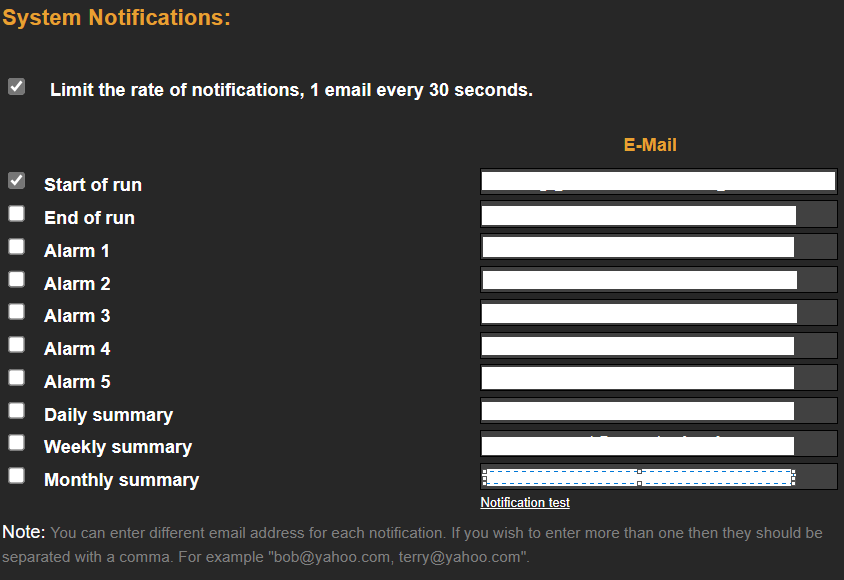Focus the Daily summary email field
The height and width of the screenshot is (580, 844).
click(x=638, y=411)
